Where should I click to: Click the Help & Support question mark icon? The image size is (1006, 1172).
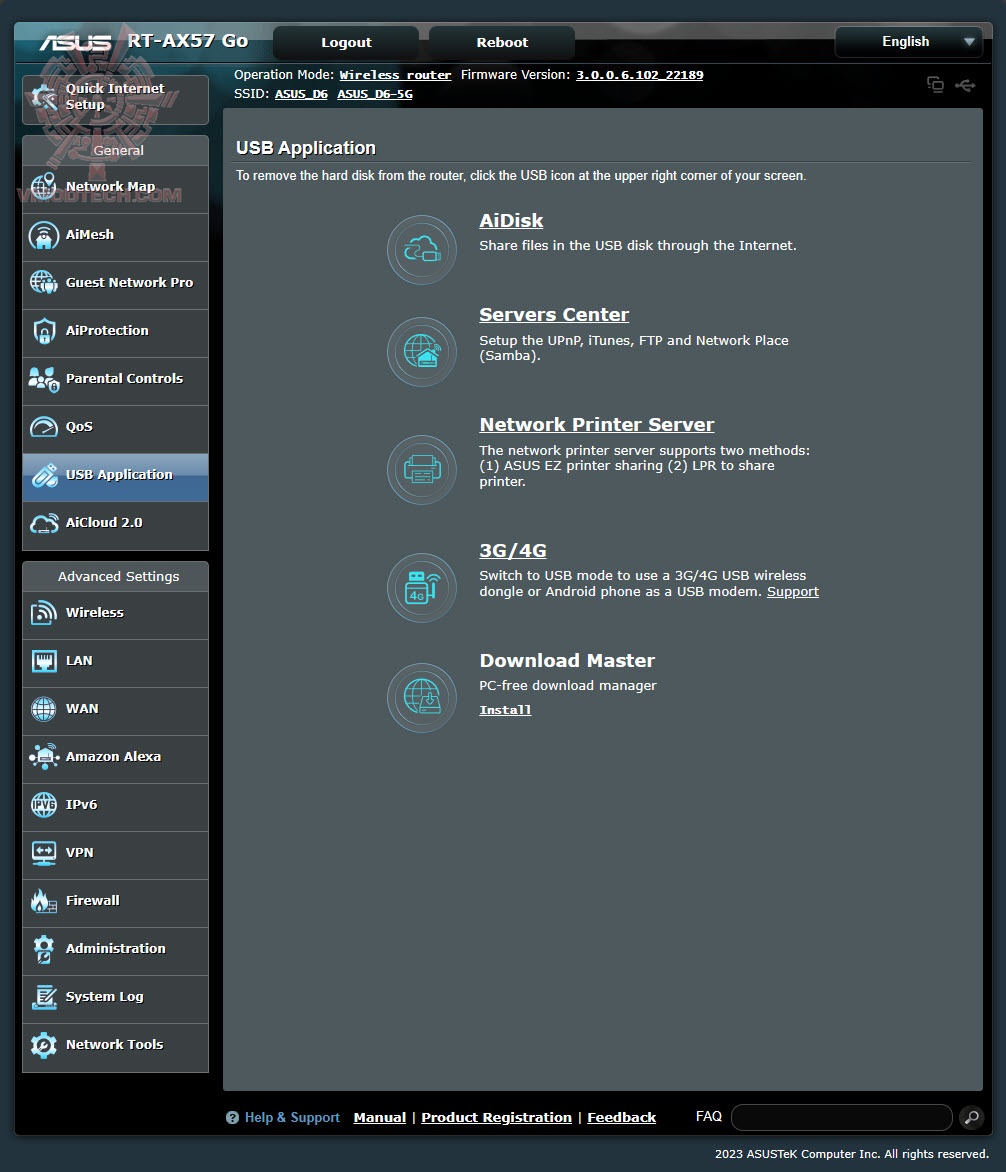232,1117
